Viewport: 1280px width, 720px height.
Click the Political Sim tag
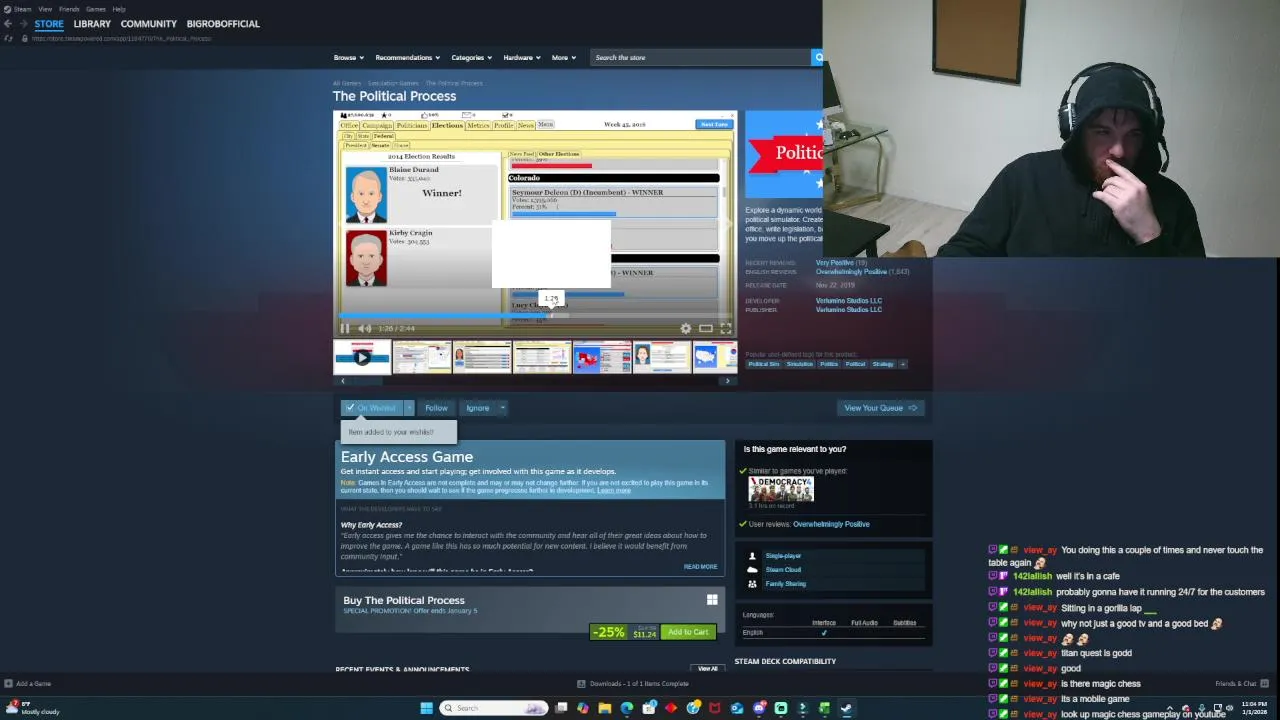[x=763, y=364]
